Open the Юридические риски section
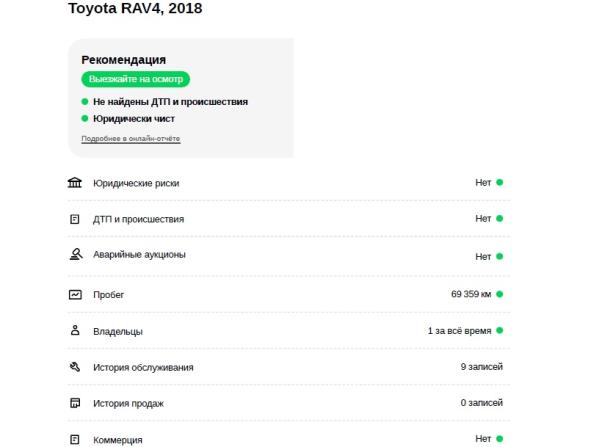This screenshot has width=591, height=447. click(x=136, y=183)
